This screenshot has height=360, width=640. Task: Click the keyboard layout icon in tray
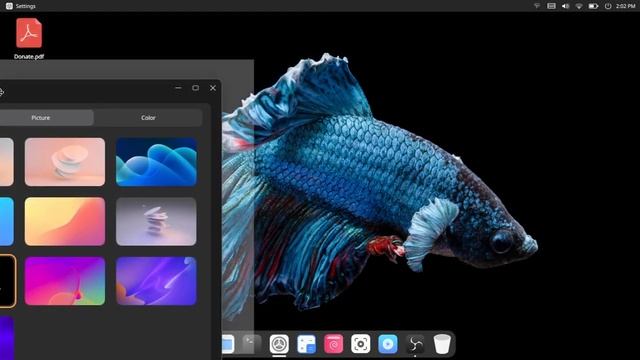point(551,6)
